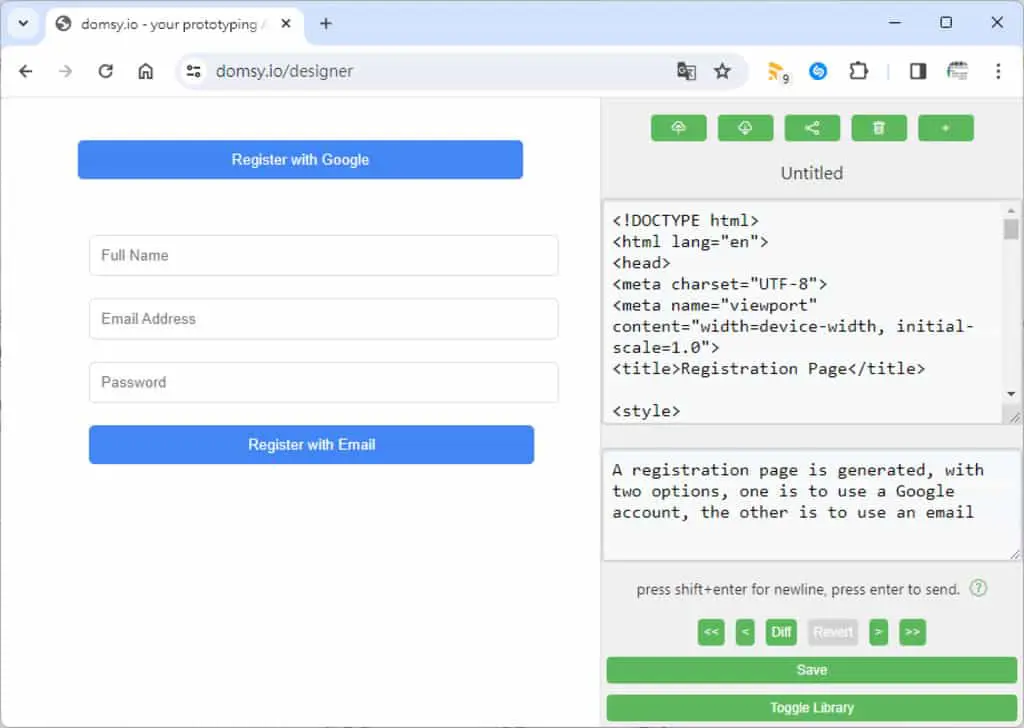Open the browser extensions puzzle icon
1024x728 pixels.
pyautogui.click(x=858, y=71)
